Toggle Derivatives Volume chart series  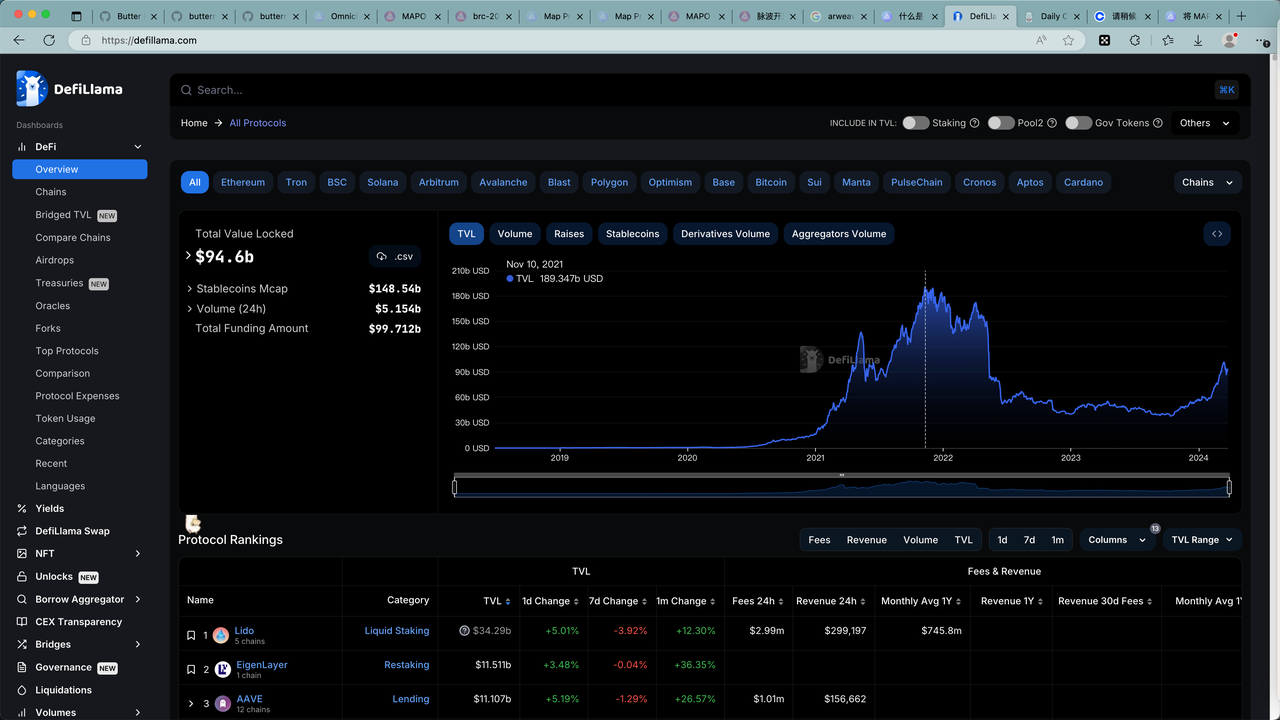point(726,233)
